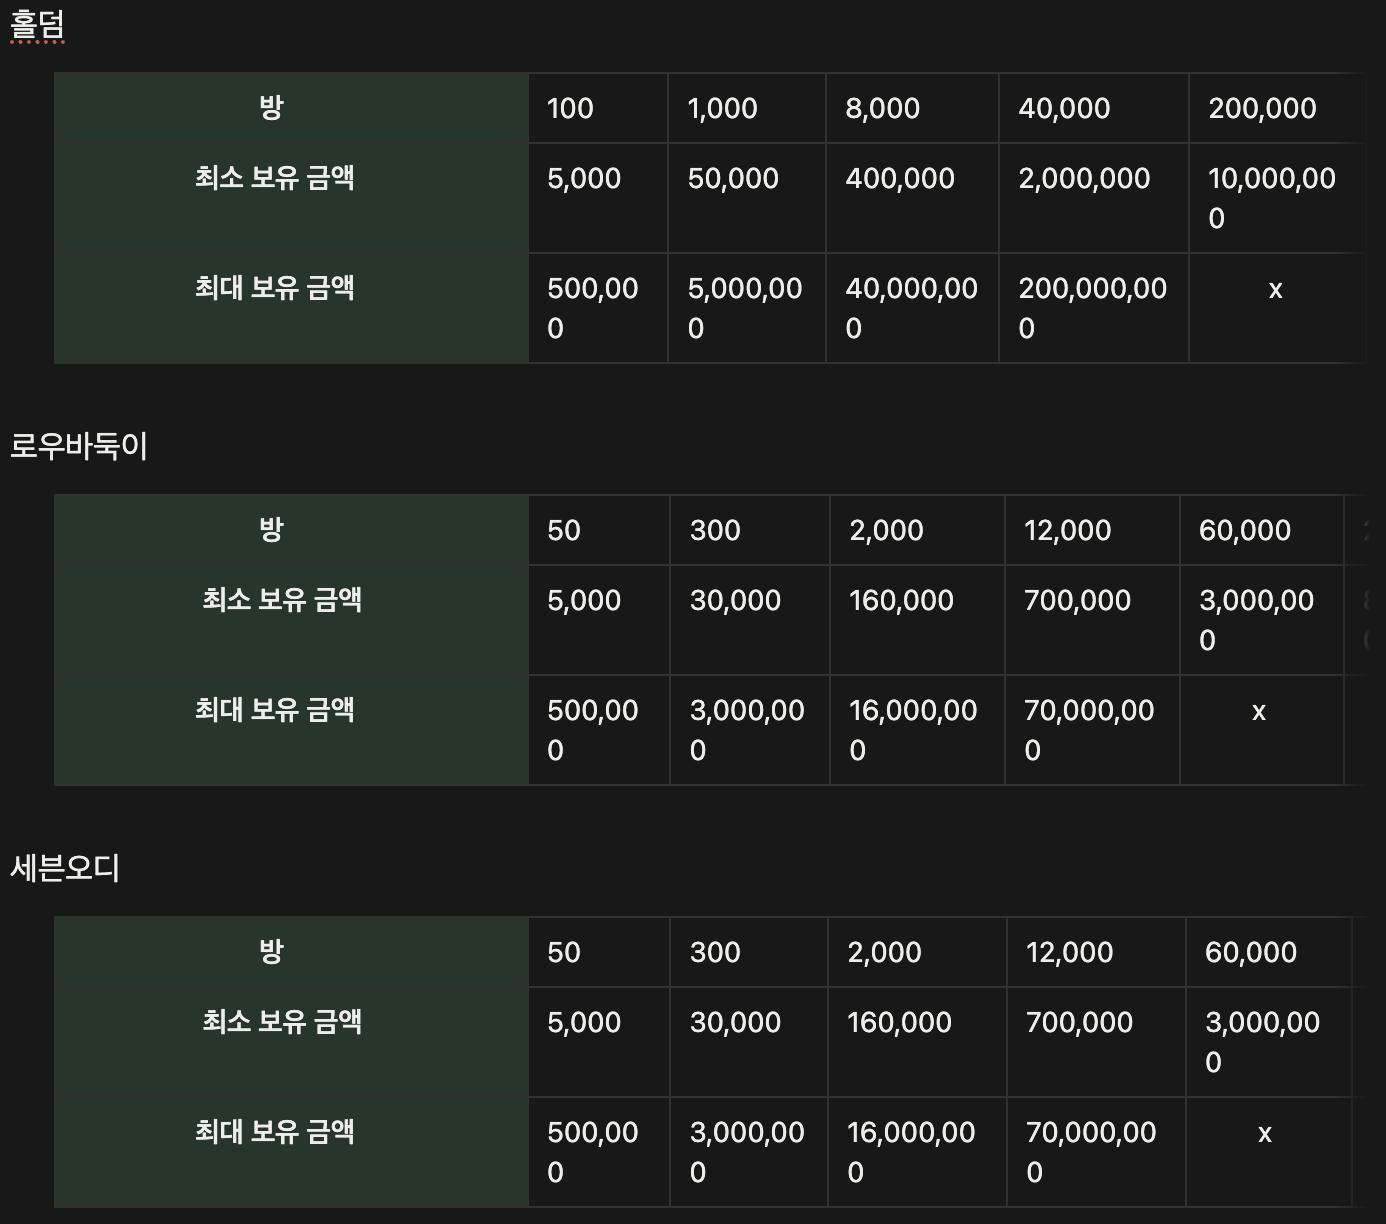
Task: Click the 2,000,000 minimum cell in 홀덤 table
Action: pyautogui.click(x=1084, y=179)
